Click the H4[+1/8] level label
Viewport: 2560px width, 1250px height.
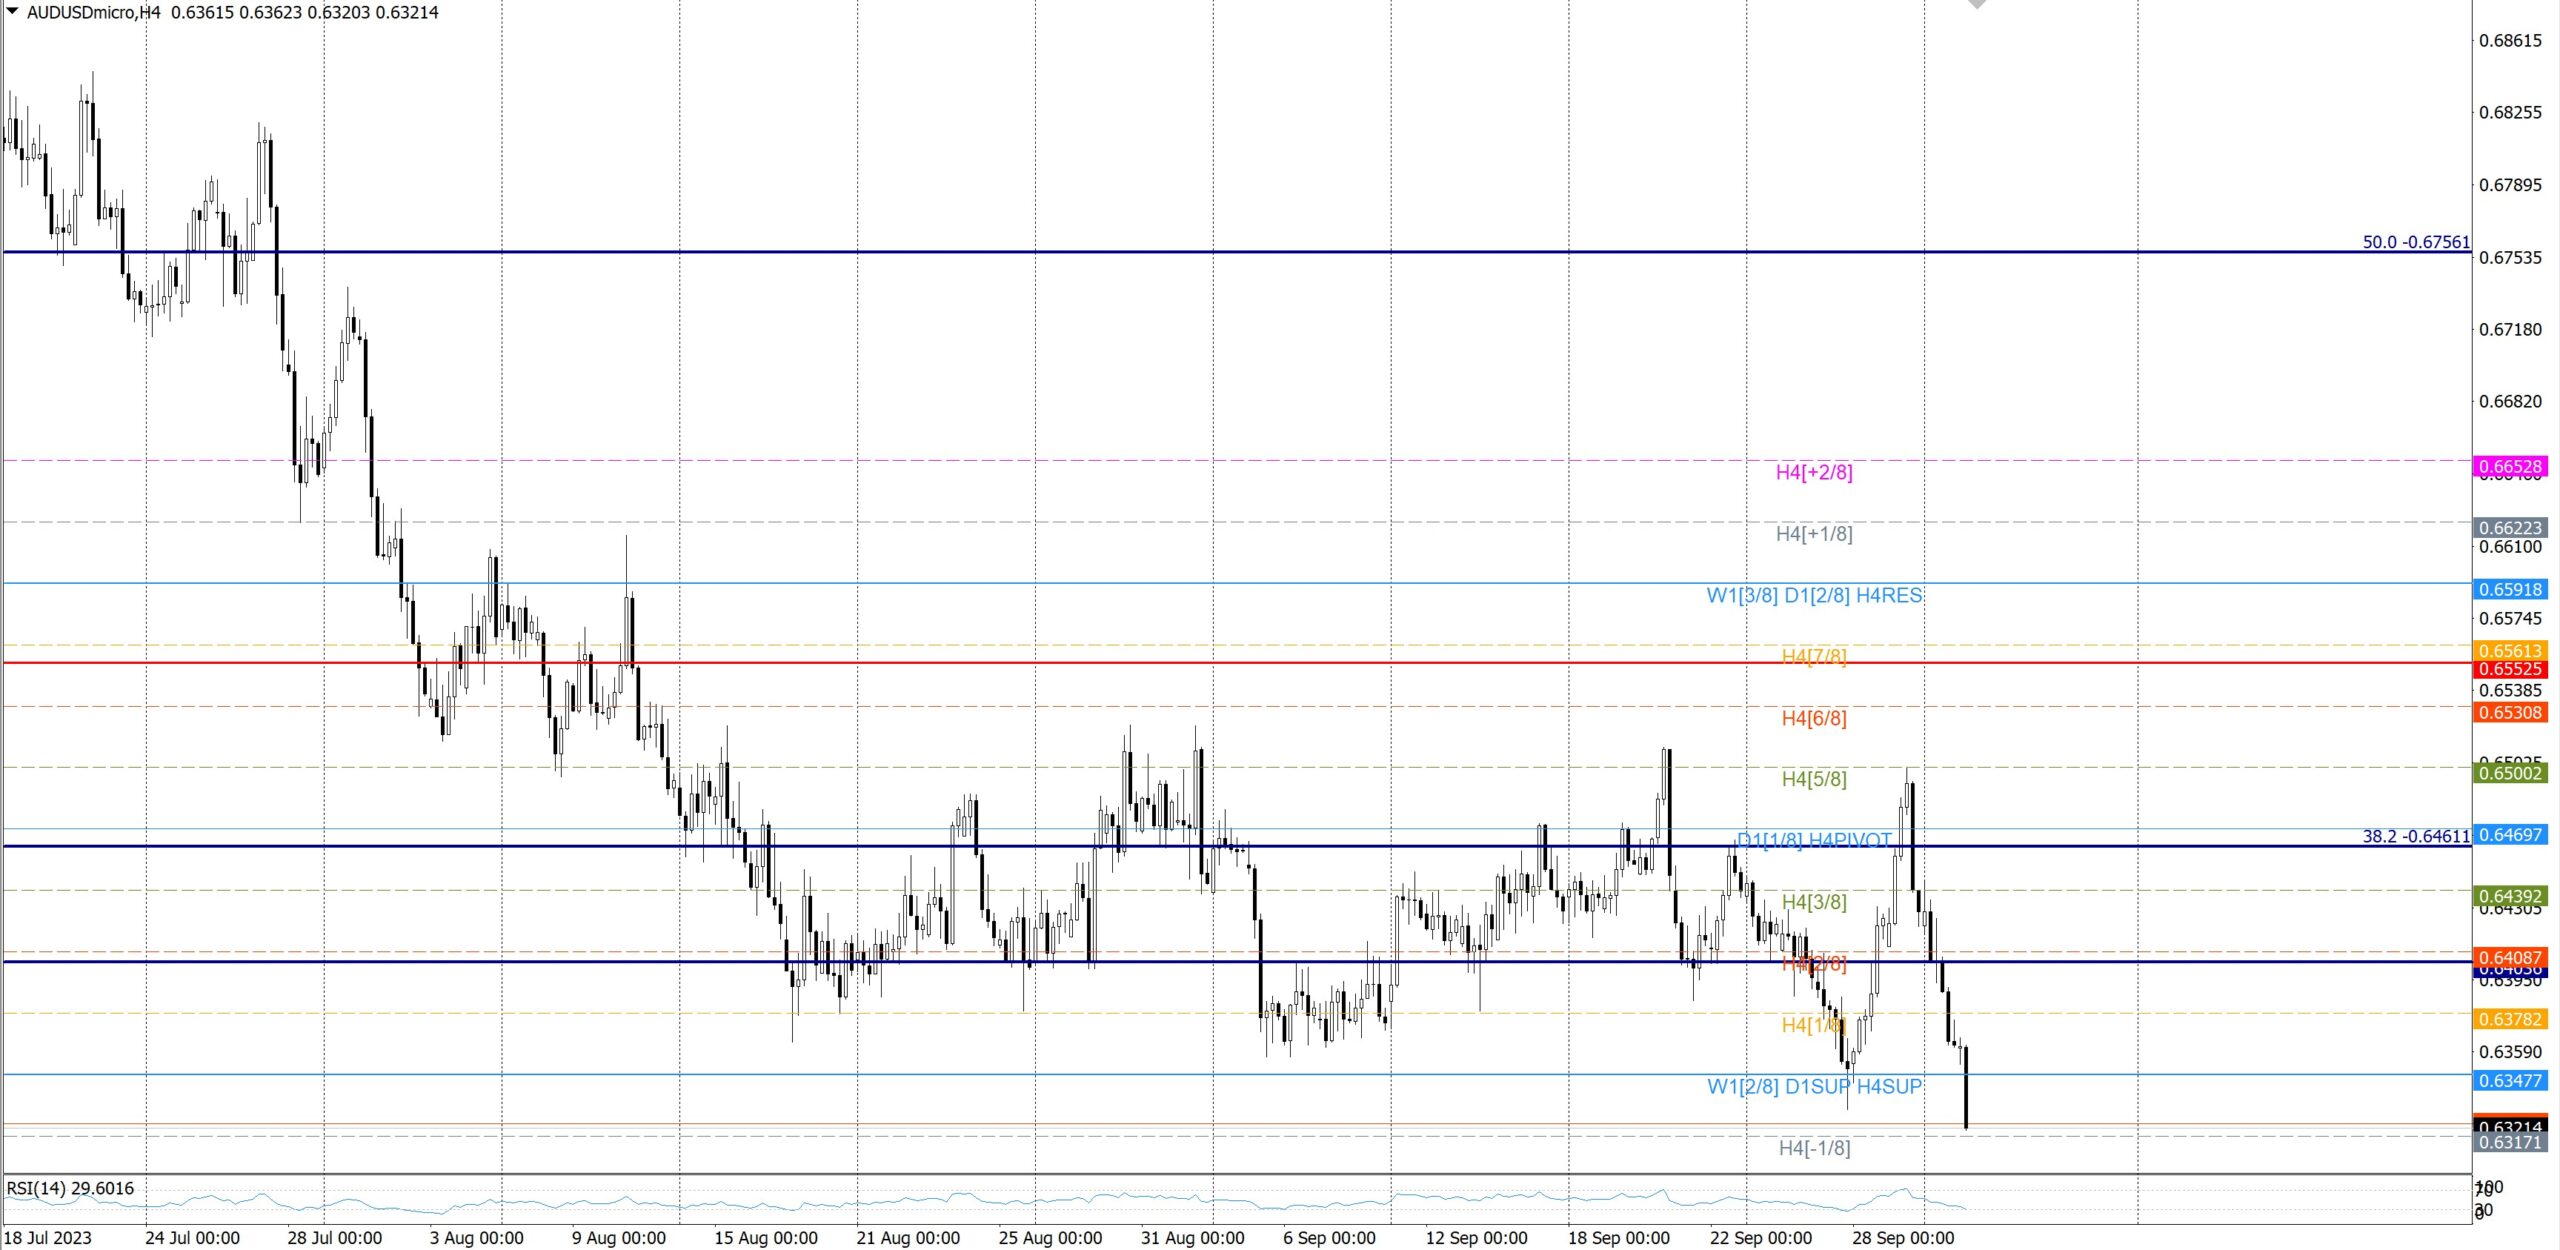point(1813,534)
